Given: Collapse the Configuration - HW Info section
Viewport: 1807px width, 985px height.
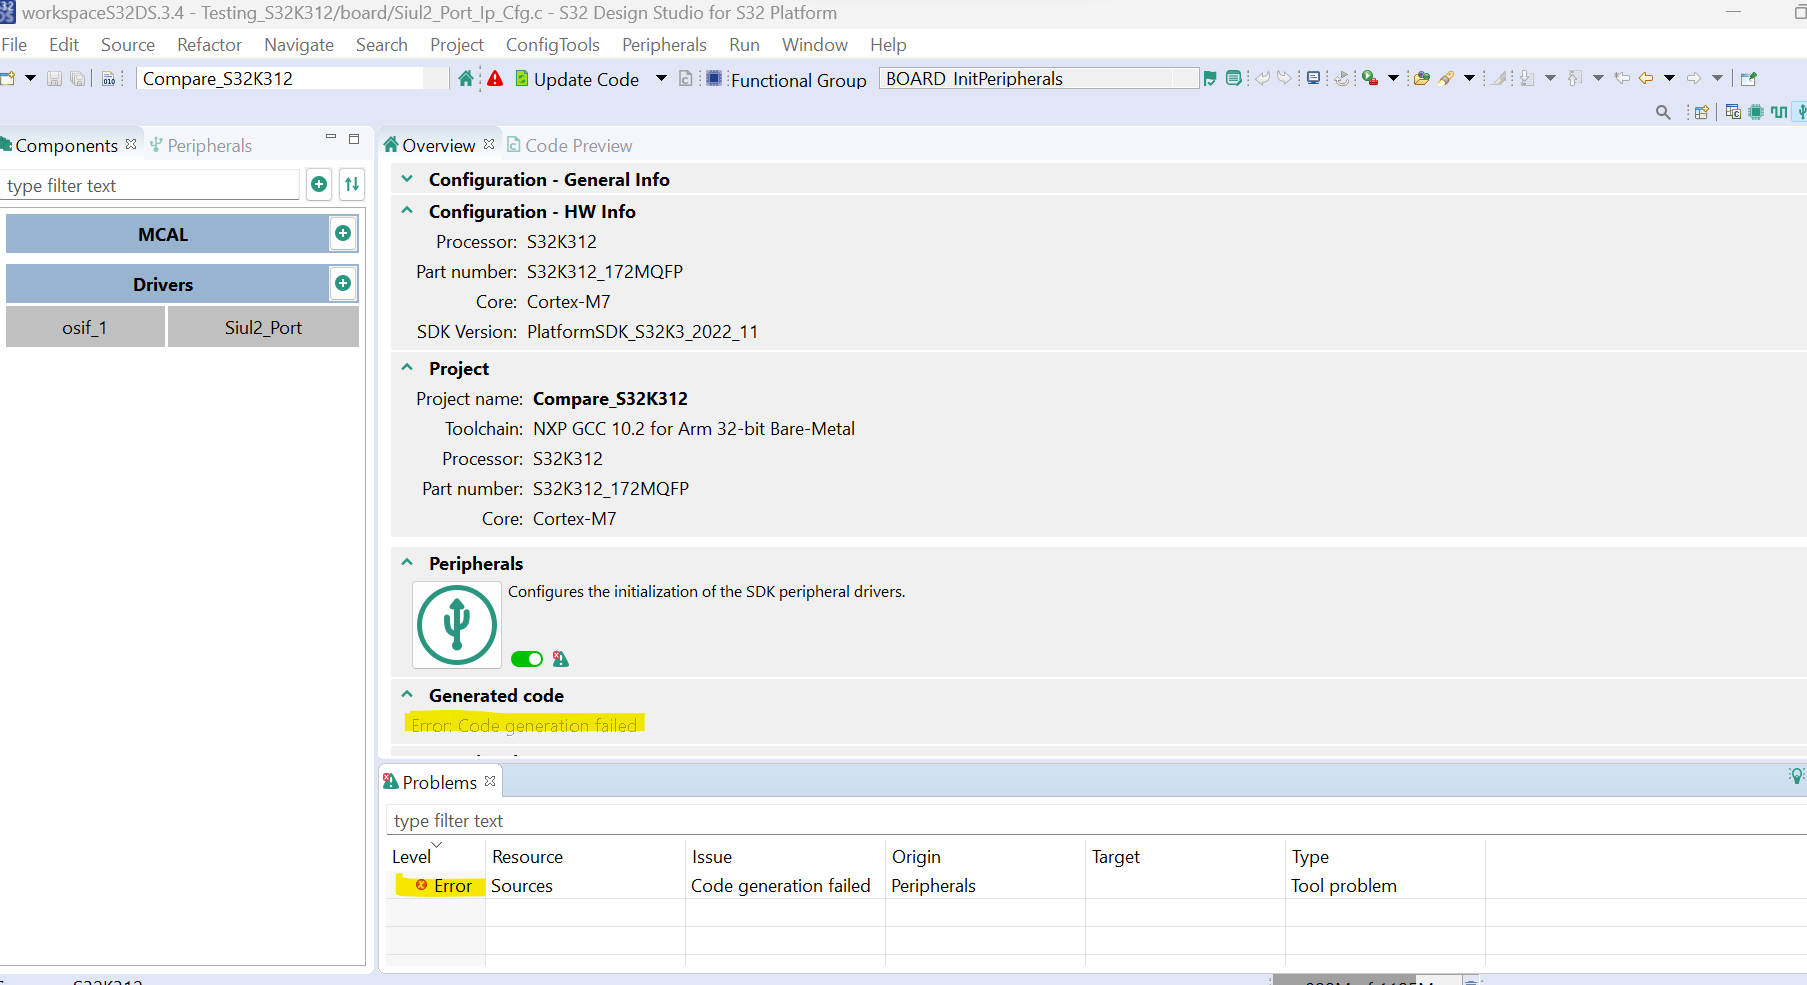Looking at the screenshot, I should click(x=407, y=211).
